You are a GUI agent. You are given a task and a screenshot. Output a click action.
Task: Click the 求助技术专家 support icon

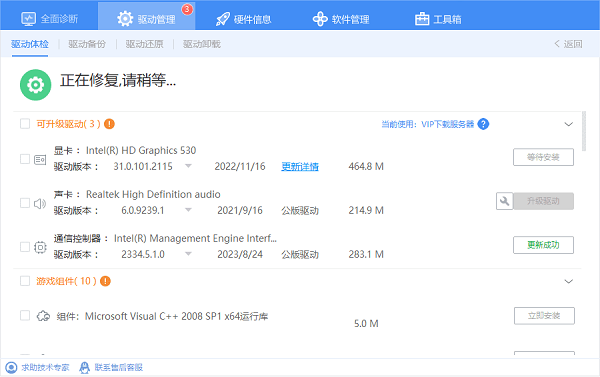pyautogui.click(x=11, y=367)
